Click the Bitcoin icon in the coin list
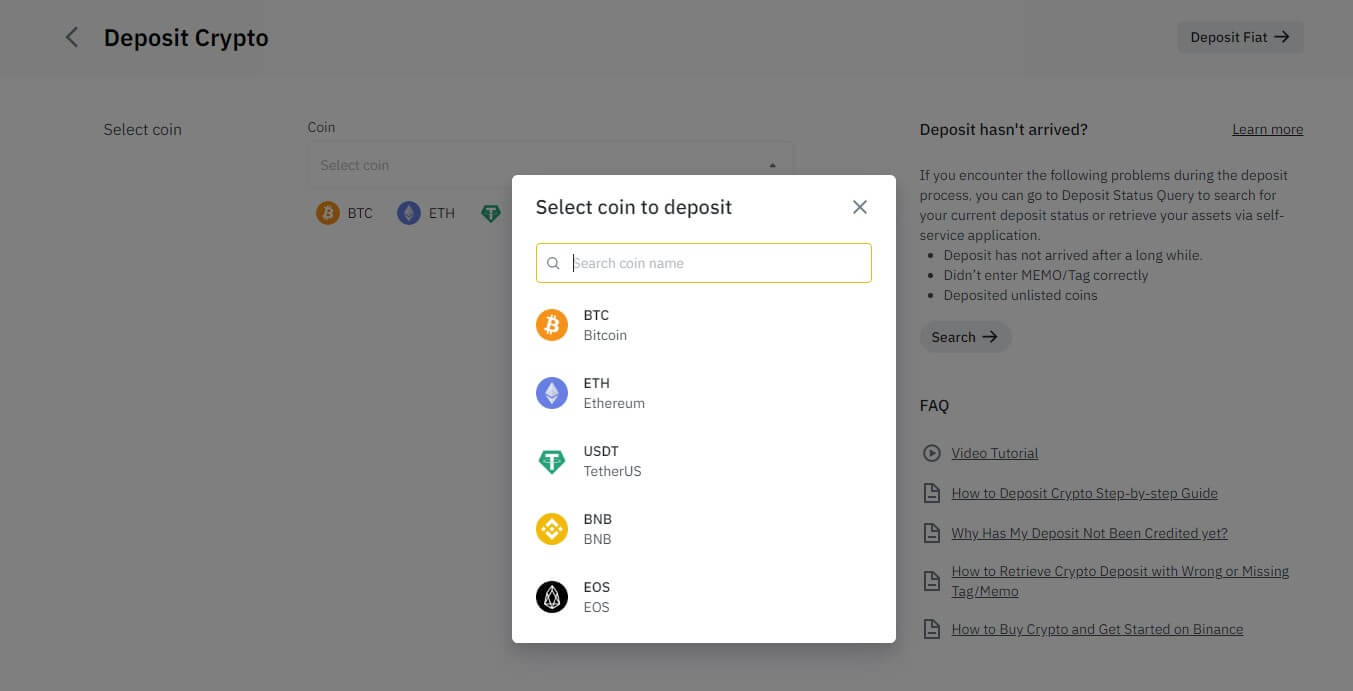This screenshot has height=691, width=1353. tap(552, 325)
